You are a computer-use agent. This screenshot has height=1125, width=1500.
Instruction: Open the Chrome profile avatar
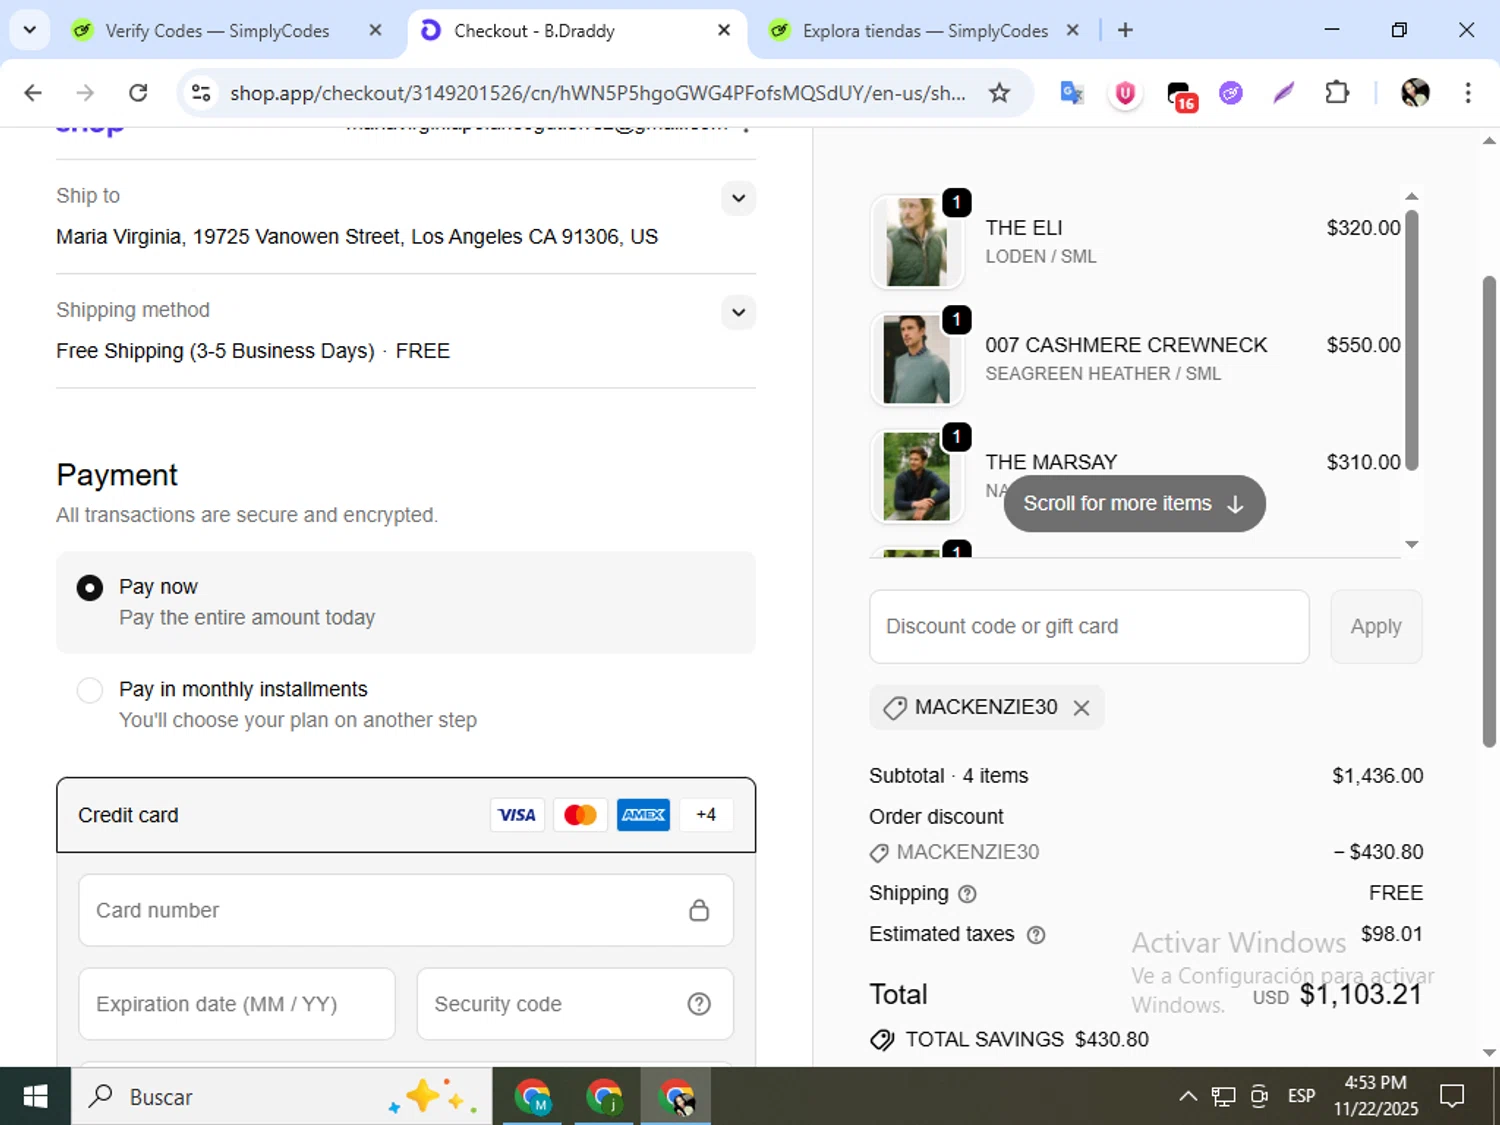(x=1415, y=93)
